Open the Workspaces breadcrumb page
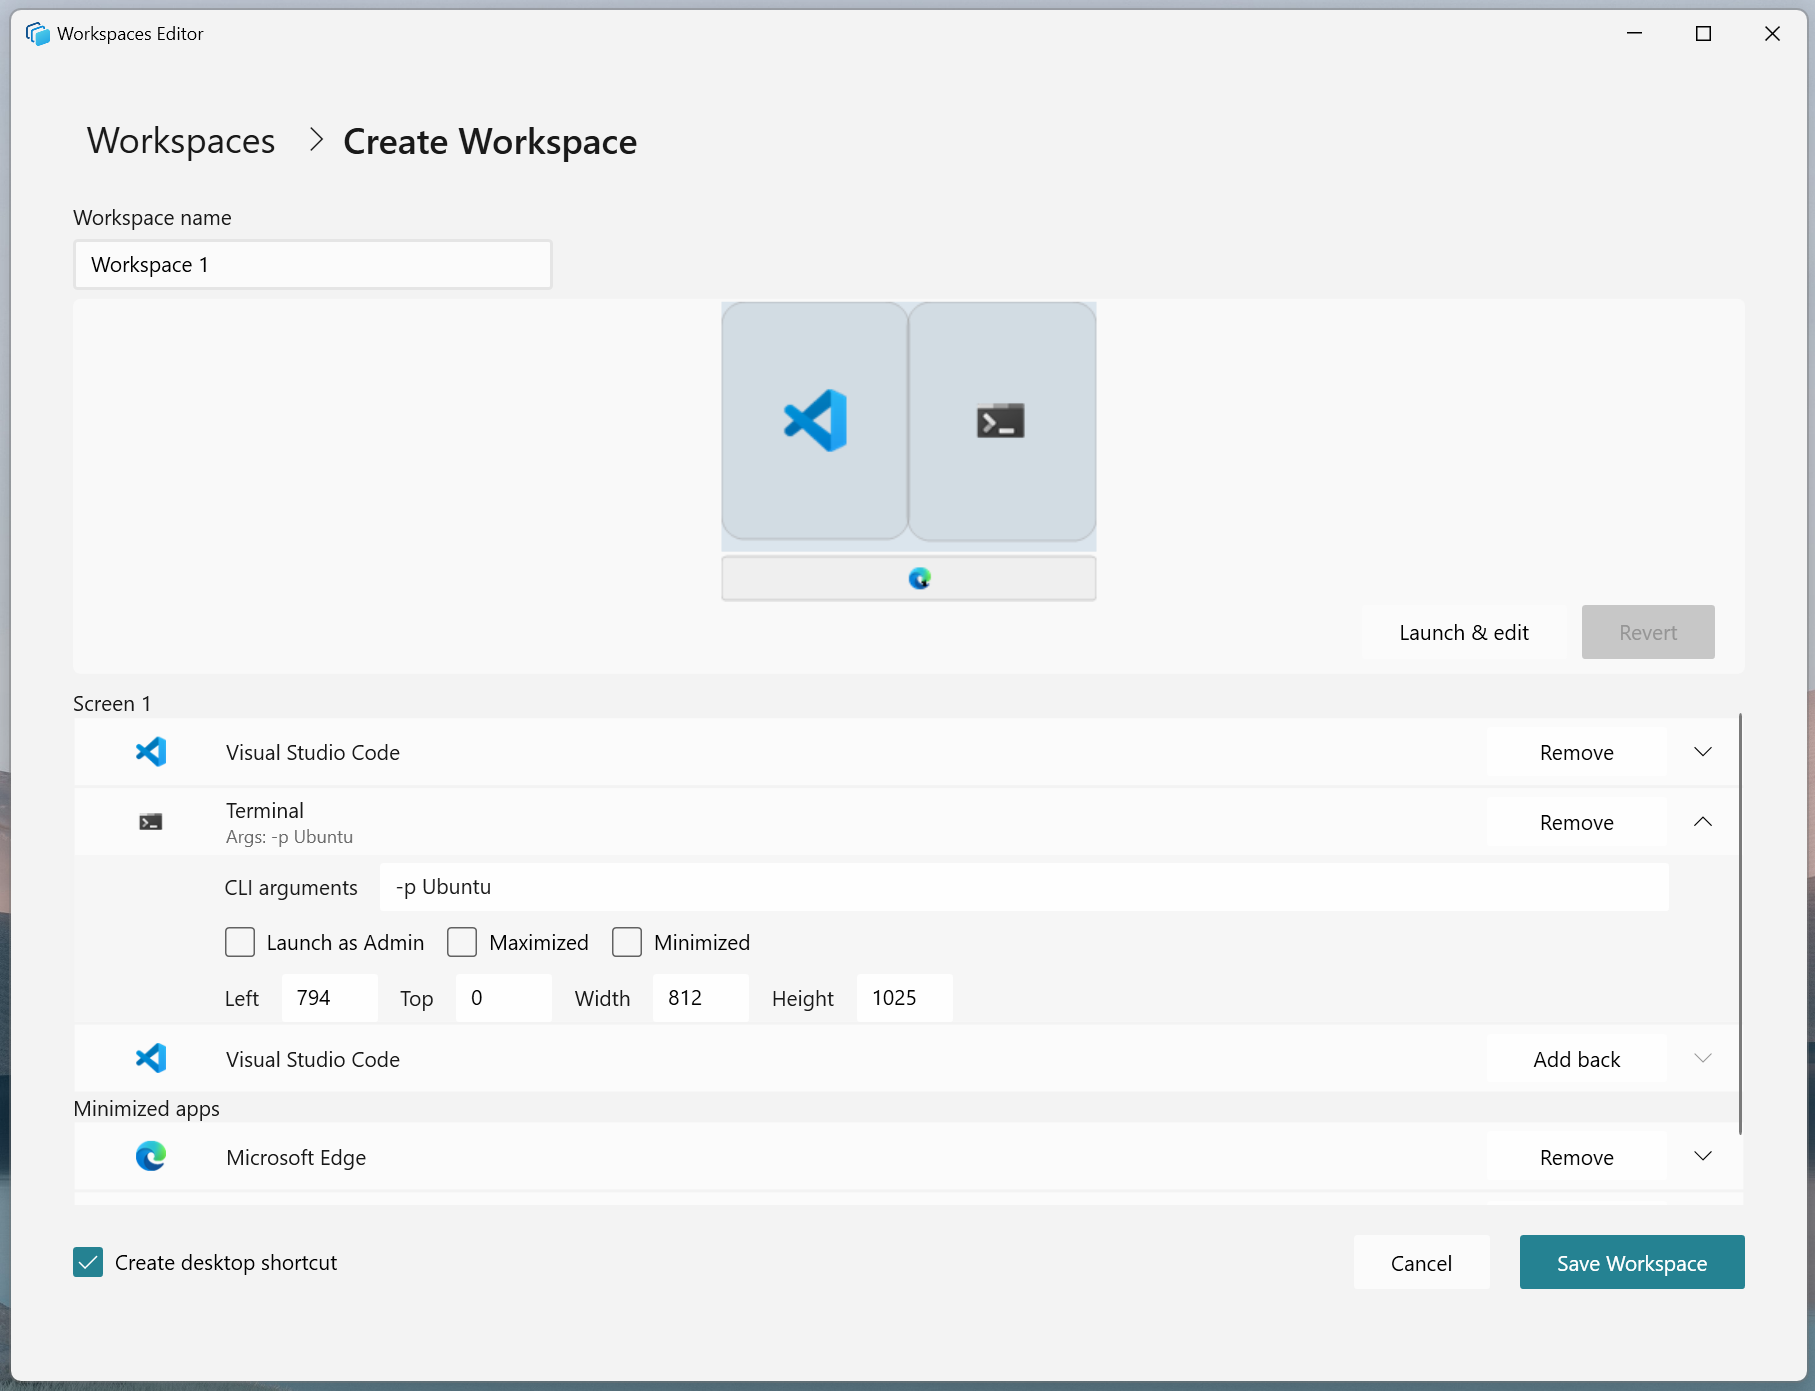 coord(180,141)
